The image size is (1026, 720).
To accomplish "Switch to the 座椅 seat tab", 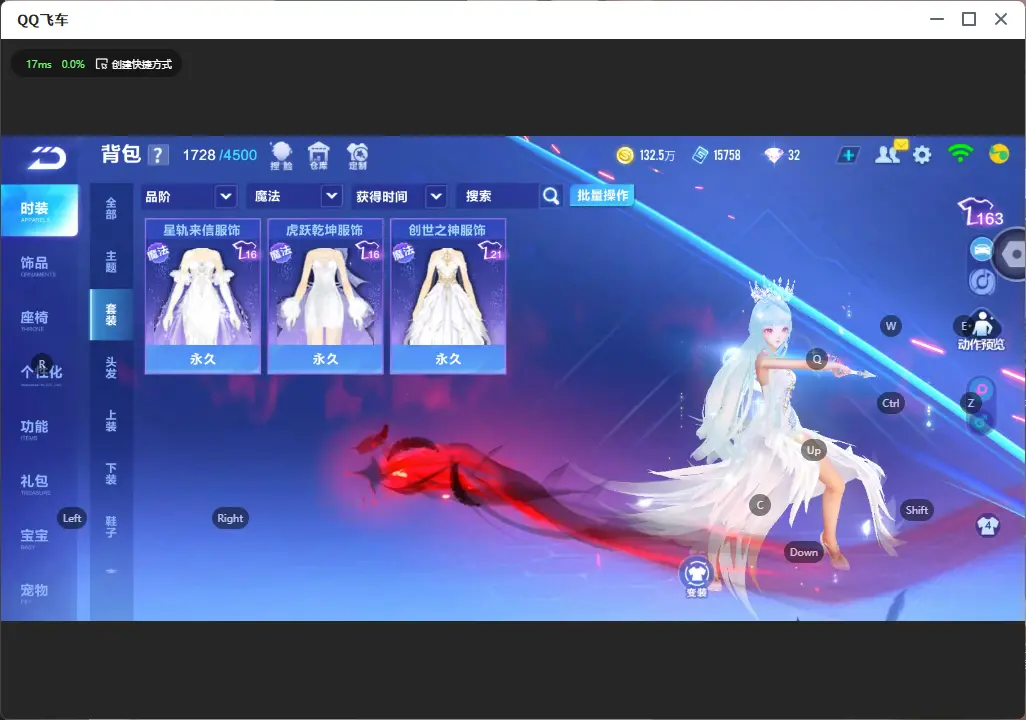I will [x=35, y=319].
